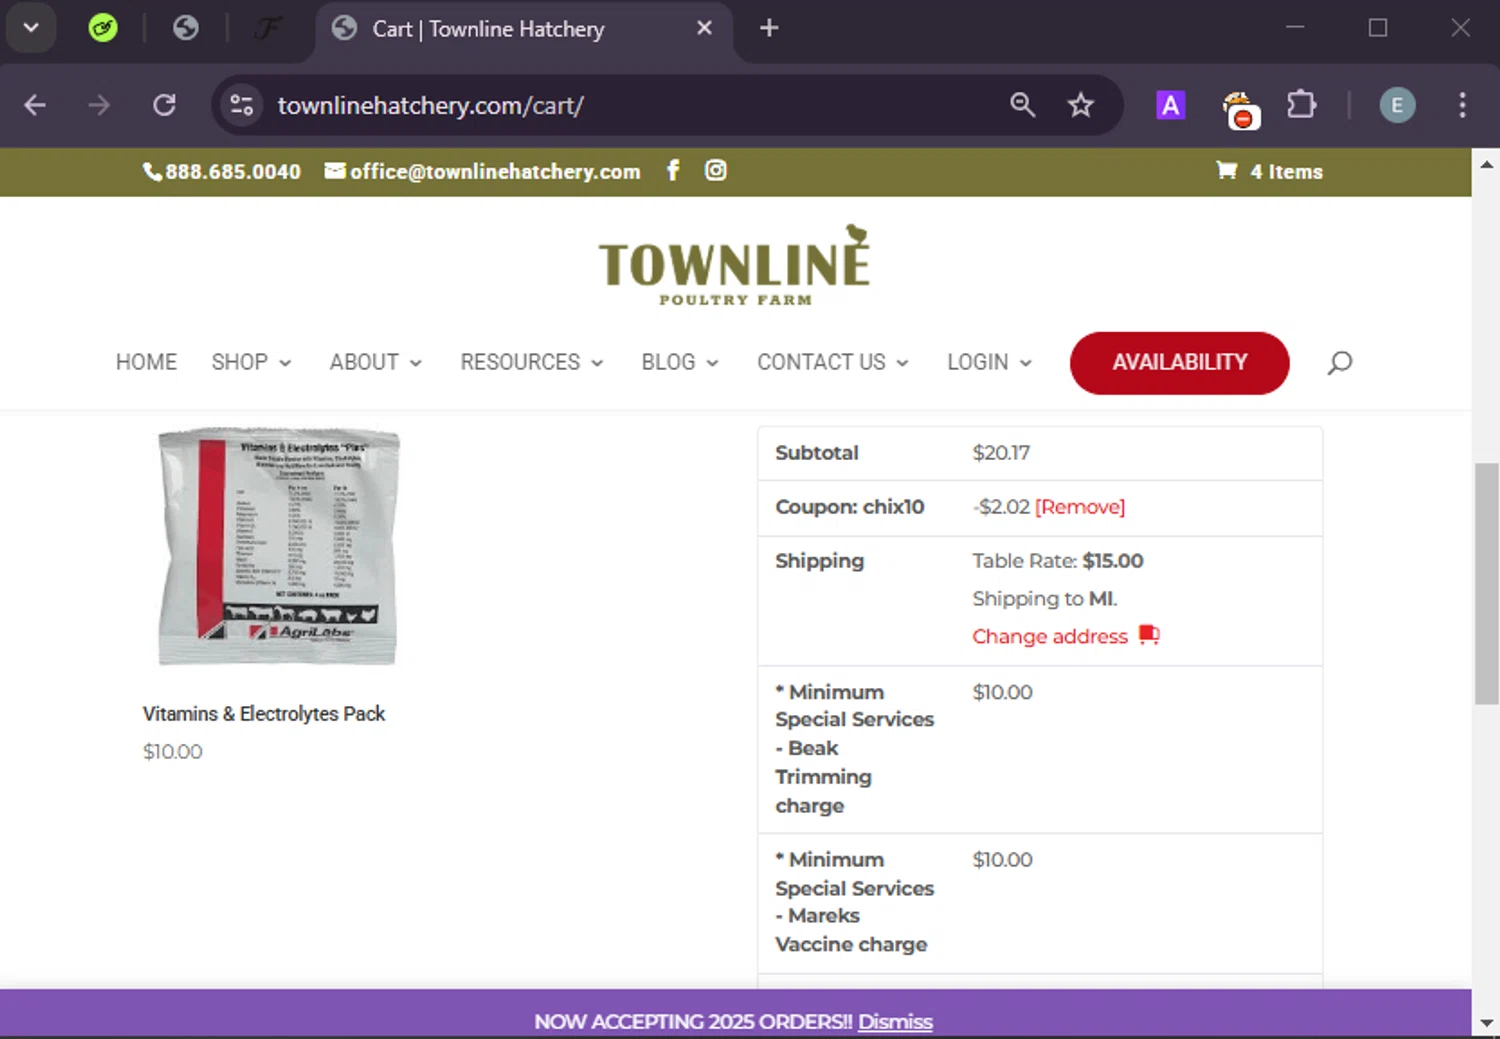
Task: Click the red truck icon beside Change address
Action: click(x=1149, y=635)
